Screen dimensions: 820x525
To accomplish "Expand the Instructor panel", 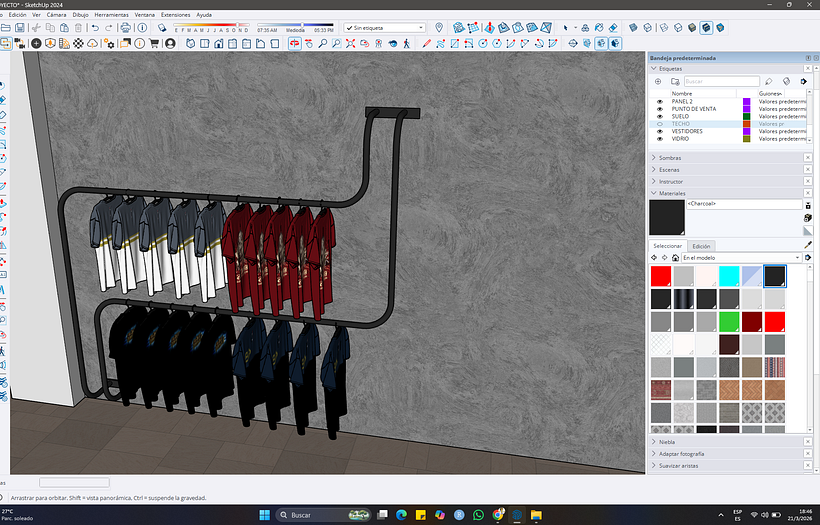I will point(654,181).
